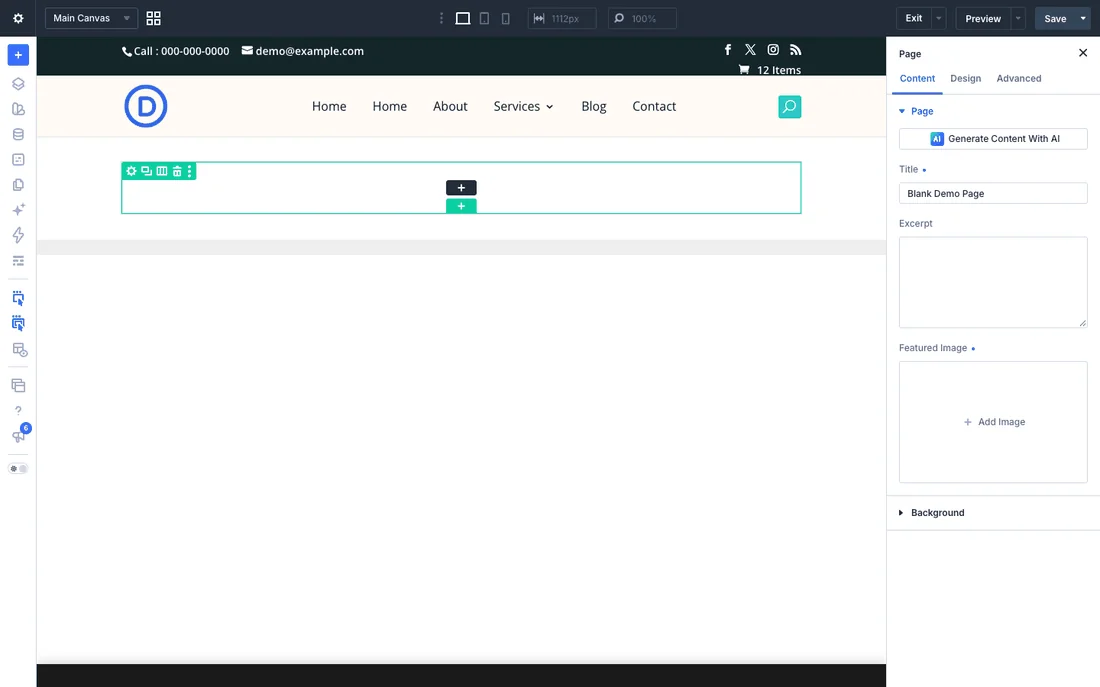The height and width of the screenshot is (687, 1100).
Task: Collapse the Page section
Action: 916,111
